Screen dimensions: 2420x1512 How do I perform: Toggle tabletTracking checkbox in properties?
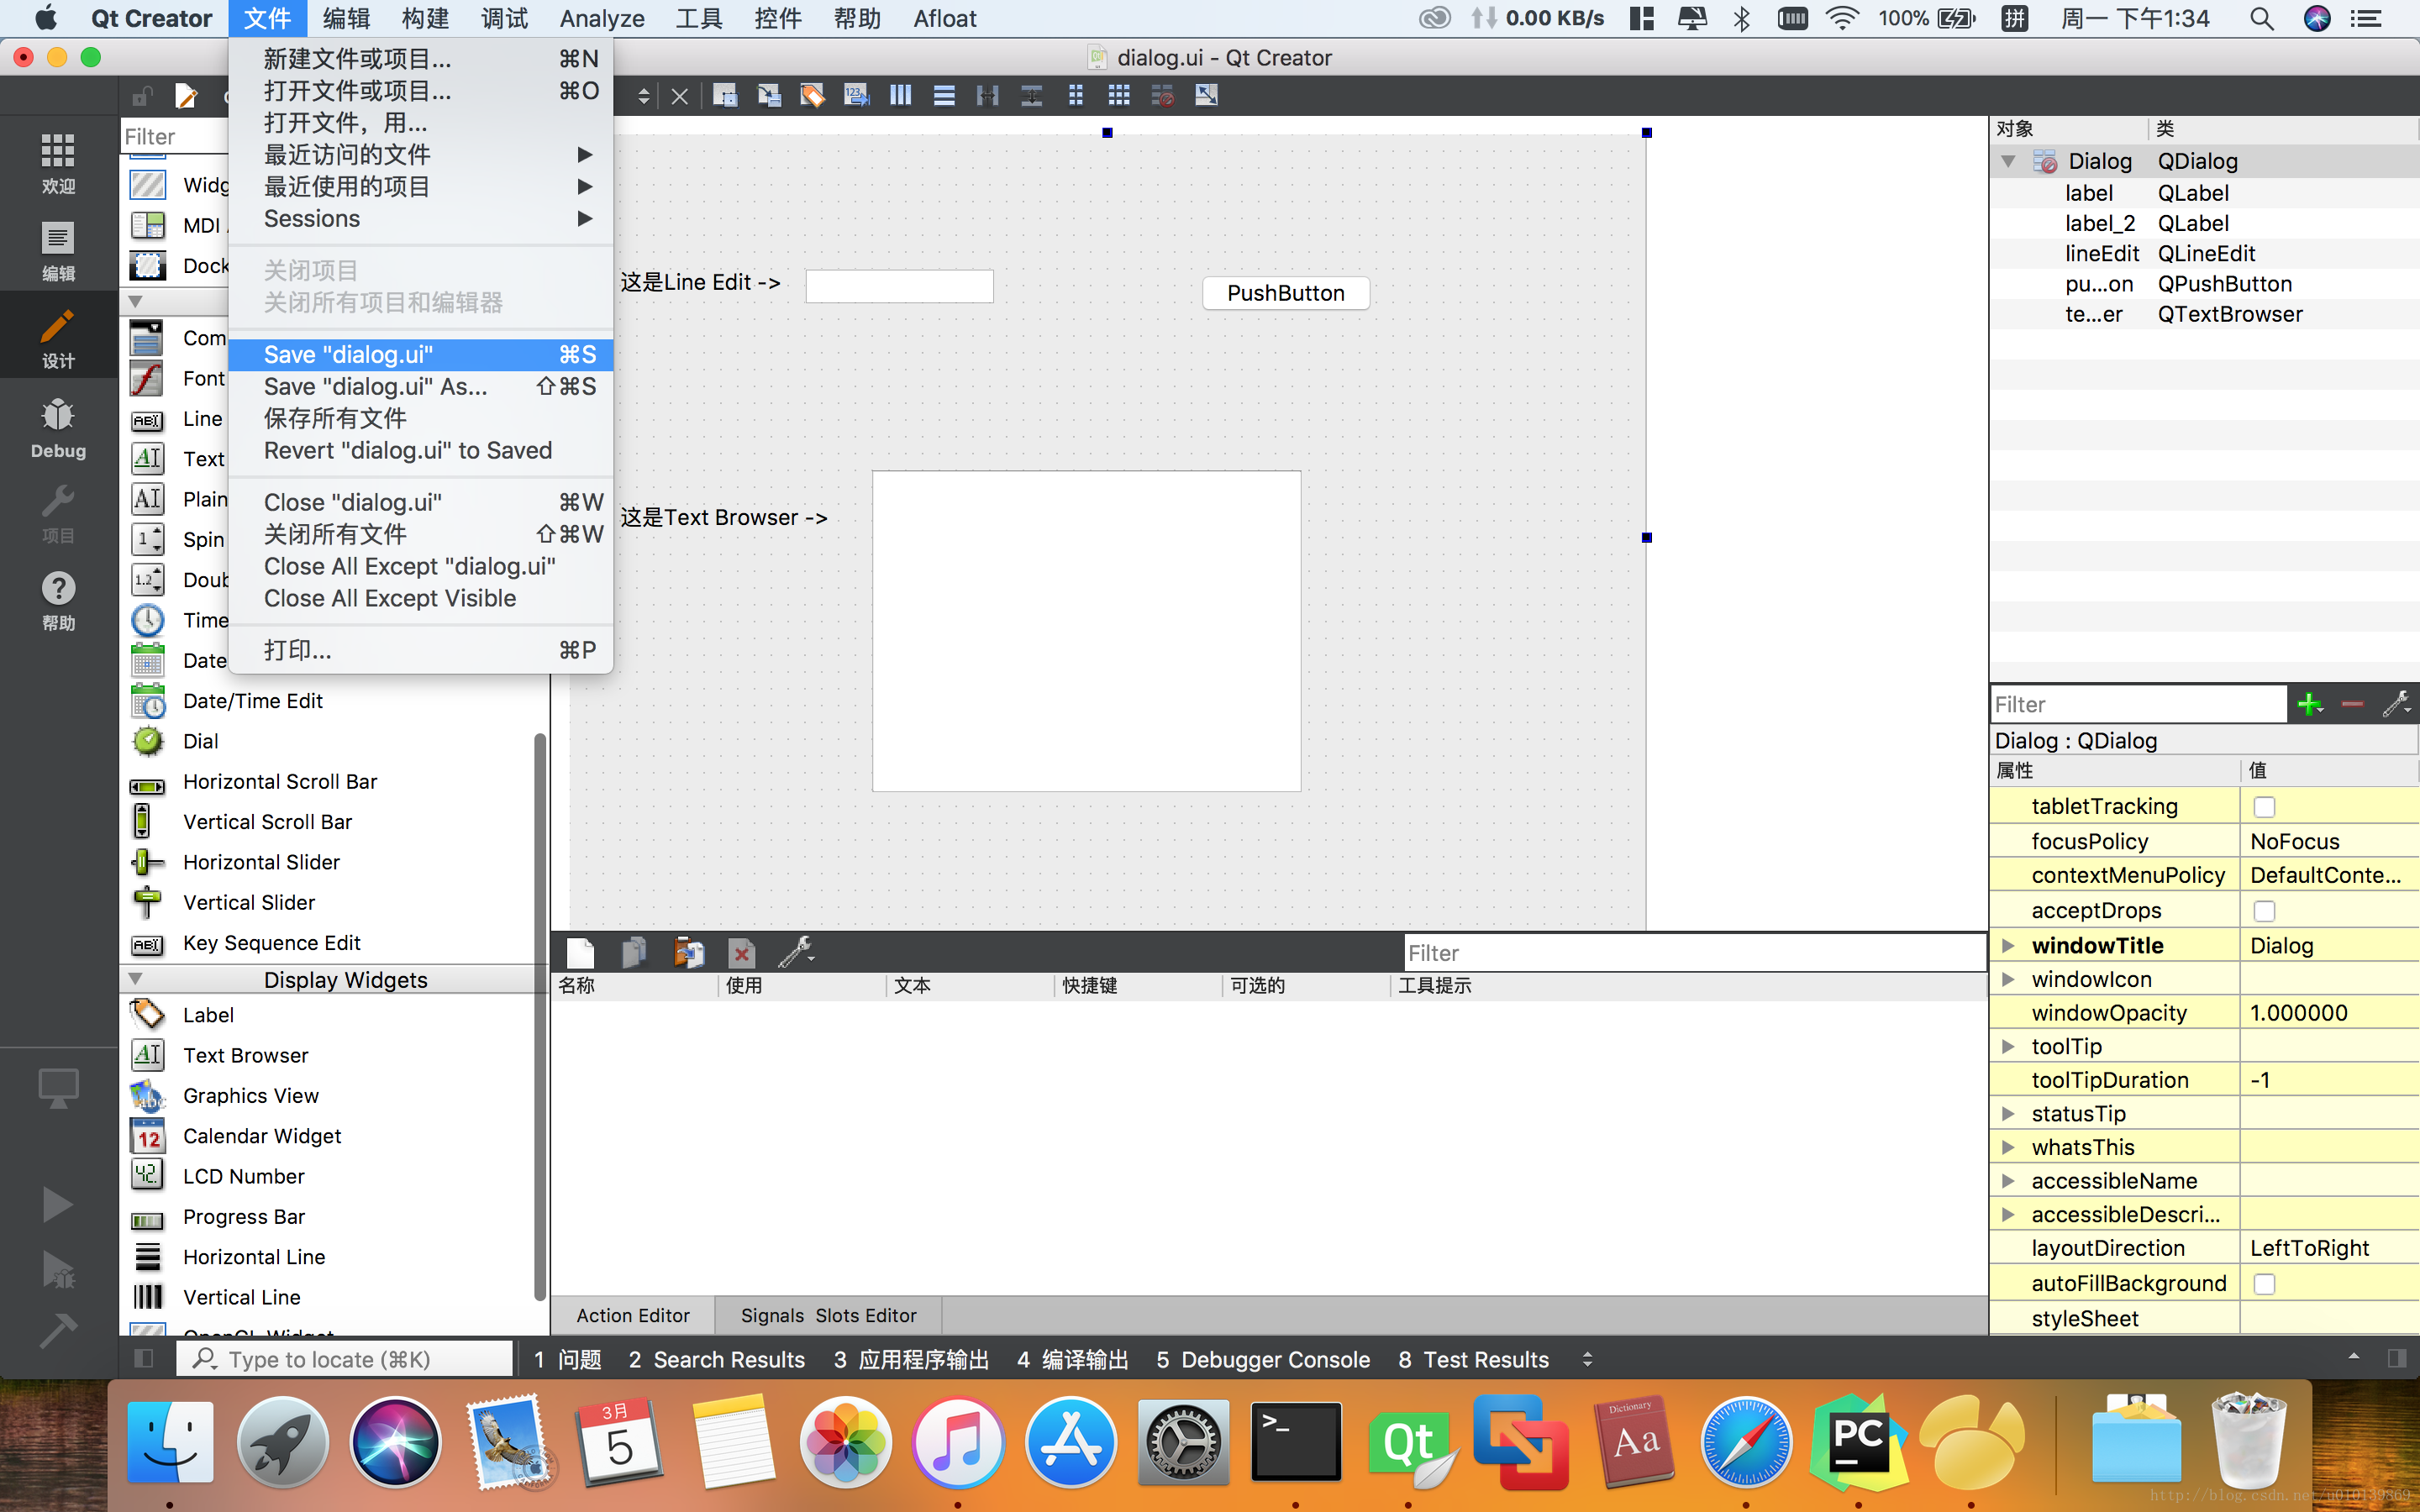[2263, 806]
